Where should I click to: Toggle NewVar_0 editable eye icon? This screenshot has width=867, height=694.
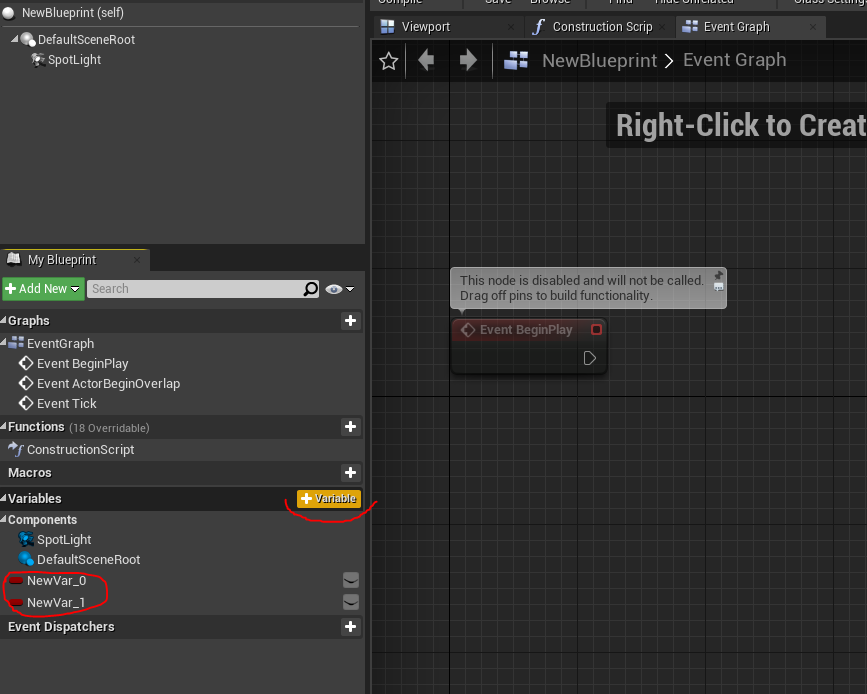pos(351,580)
